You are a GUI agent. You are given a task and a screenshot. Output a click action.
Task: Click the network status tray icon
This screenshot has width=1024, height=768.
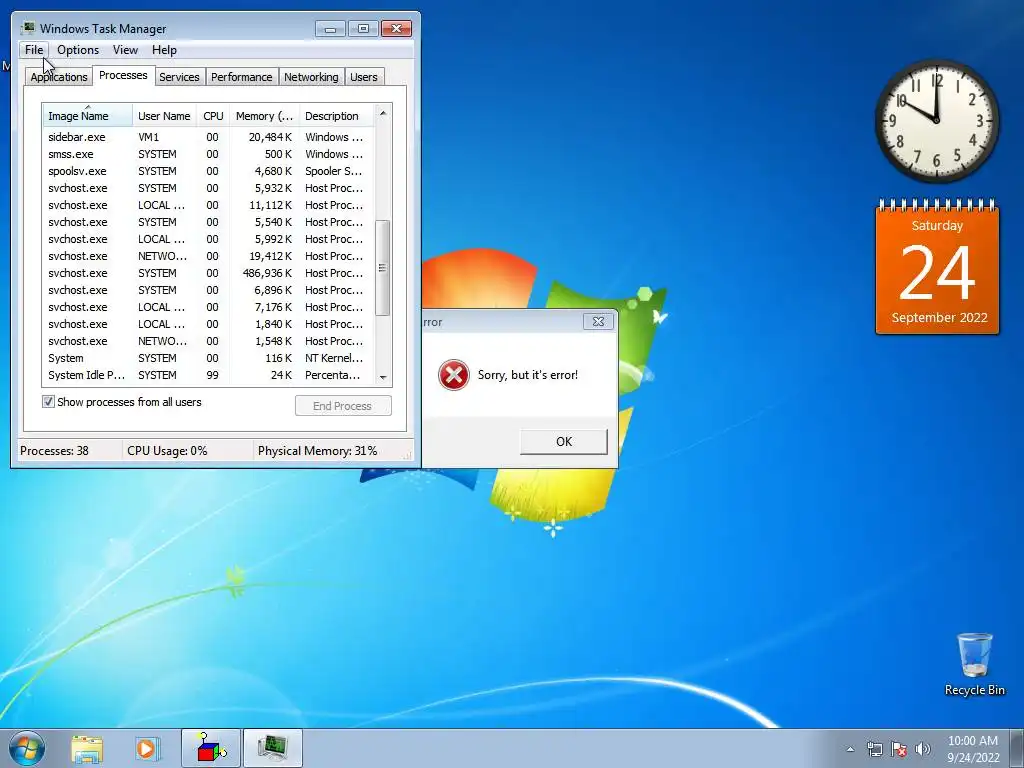click(x=874, y=749)
